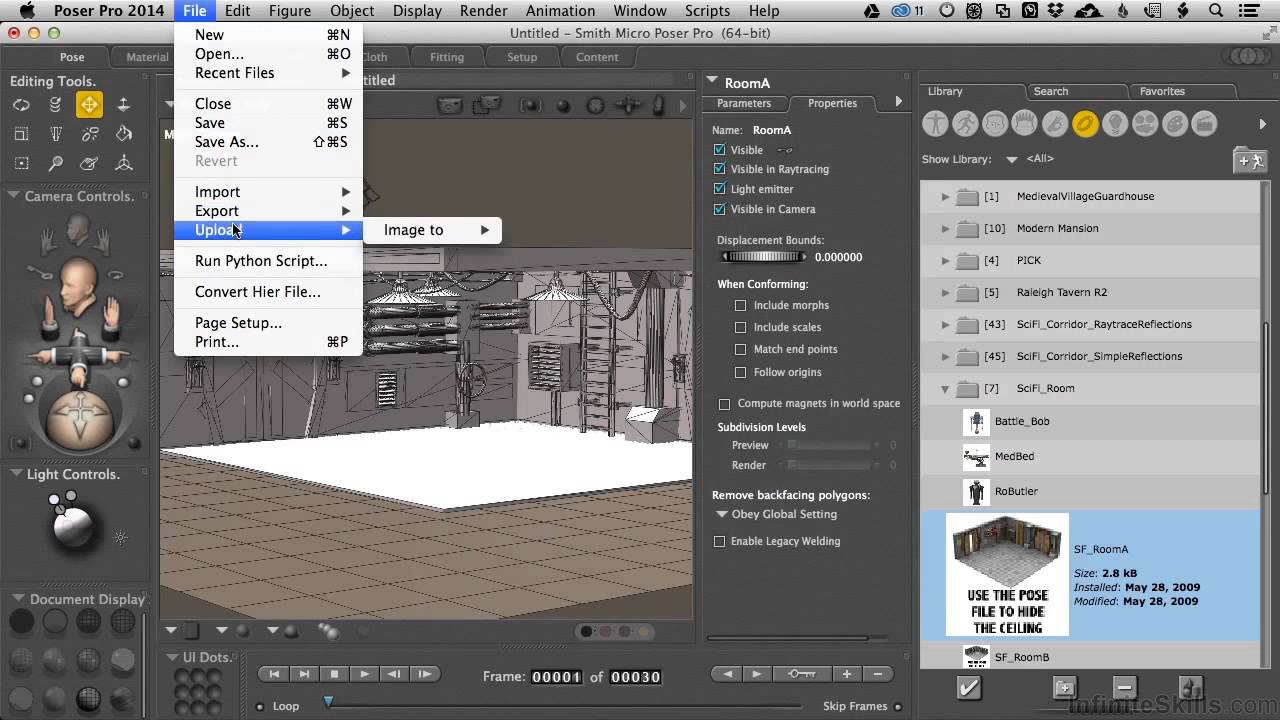This screenshot has width=1280, height=720.
Task: Click the Image to submenu item
Action: coord(432,230)
